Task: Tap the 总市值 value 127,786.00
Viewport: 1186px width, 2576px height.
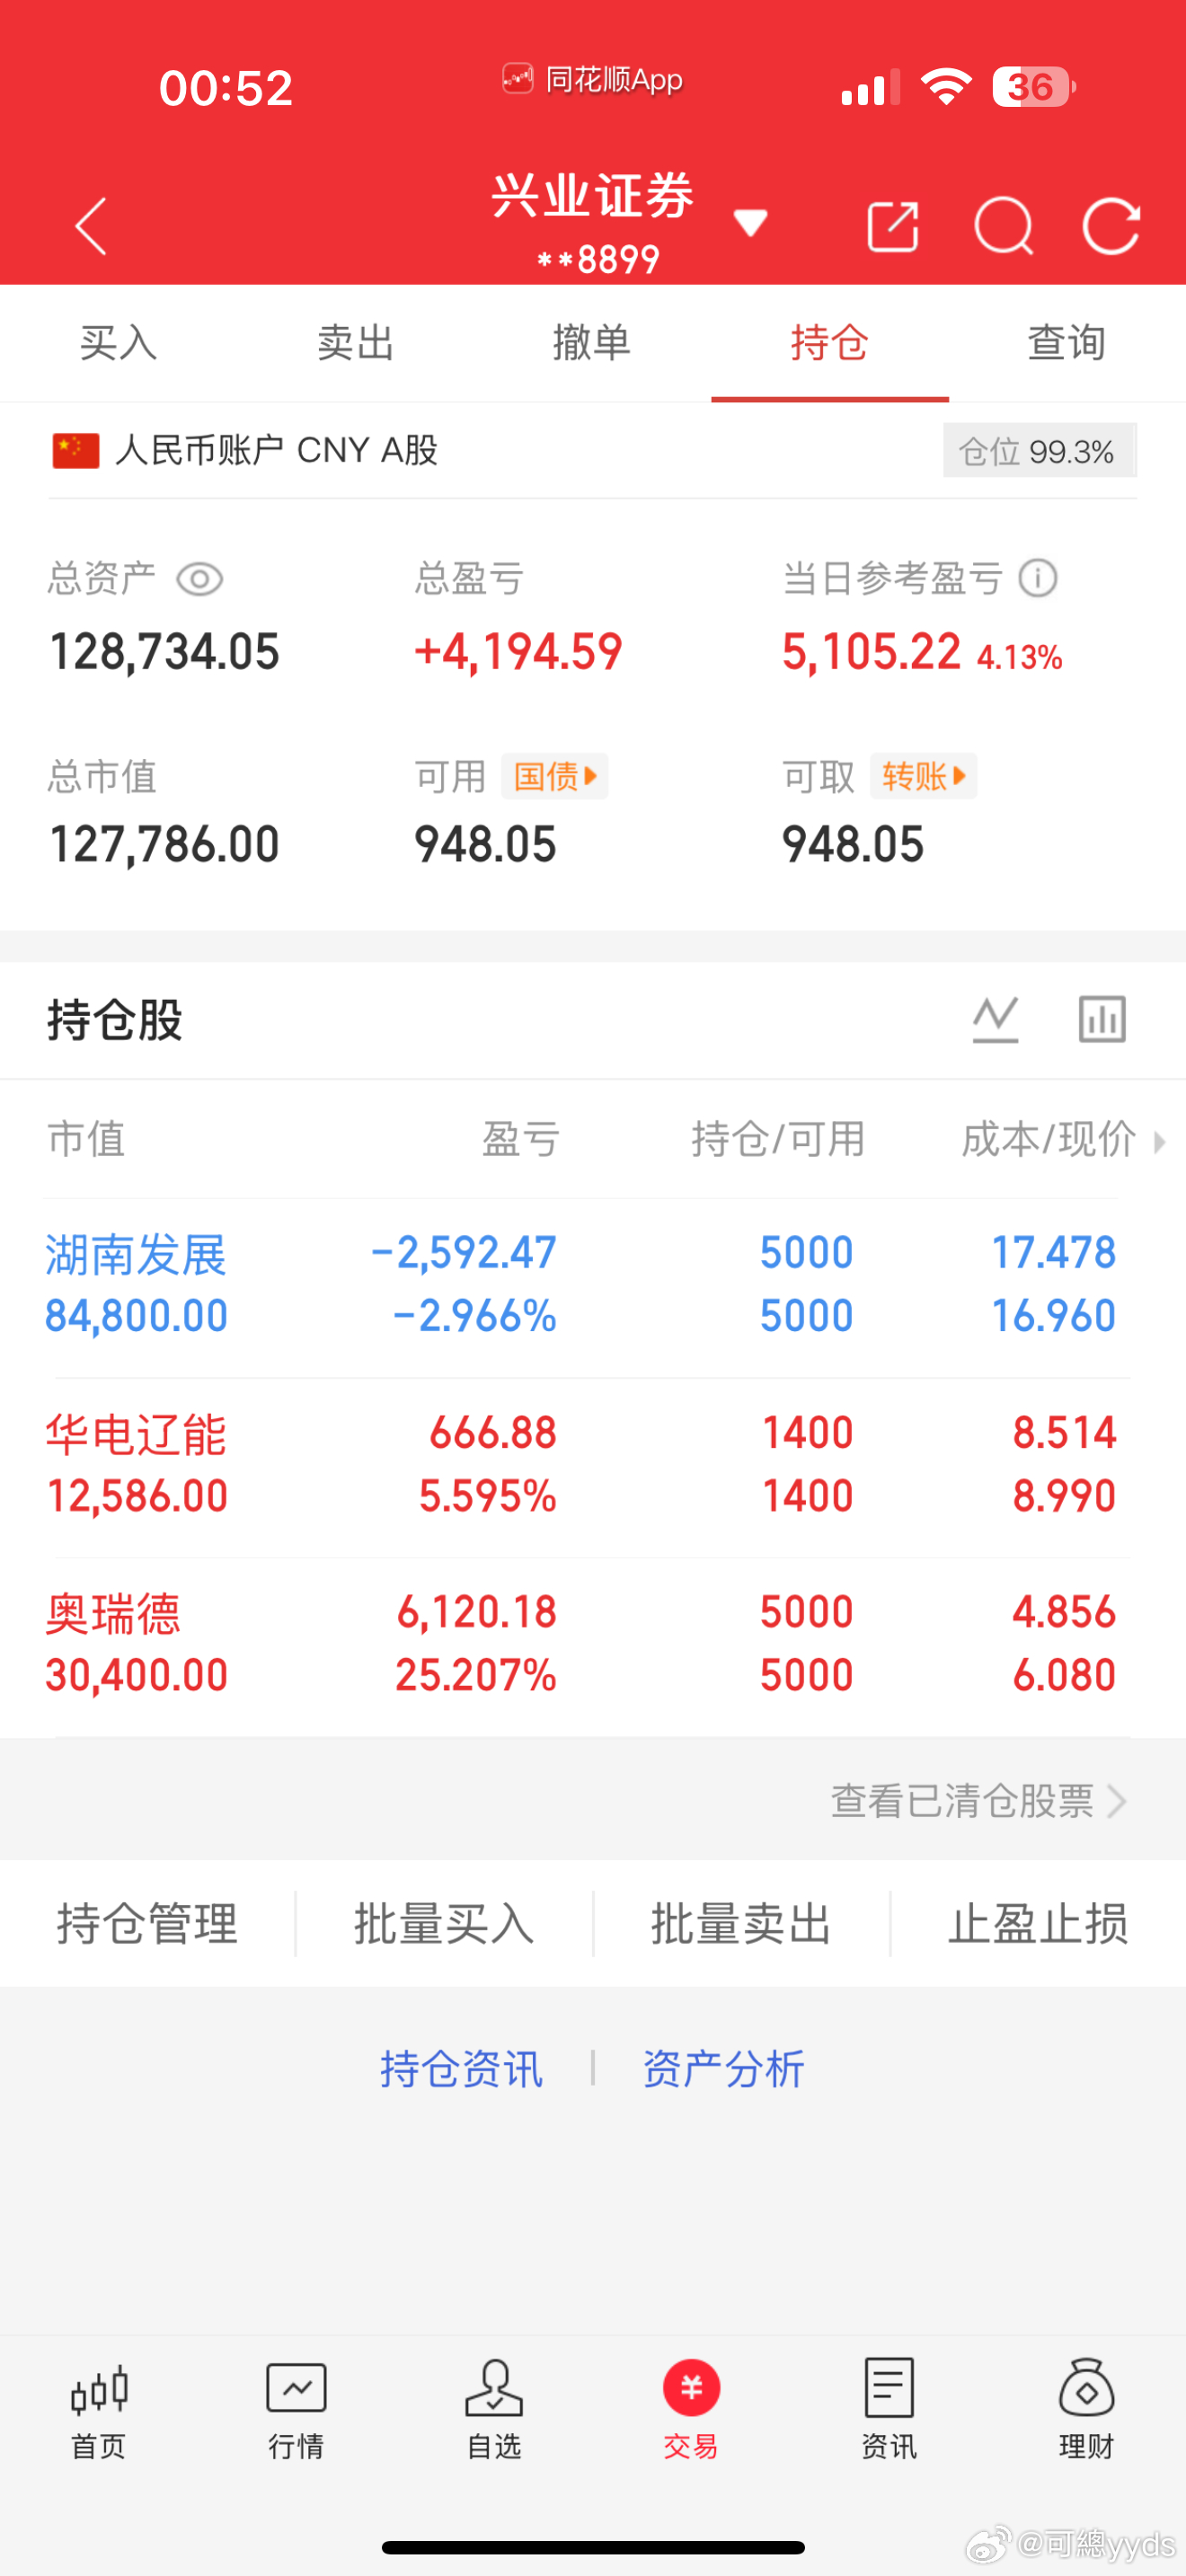Action: pos(165,845)
